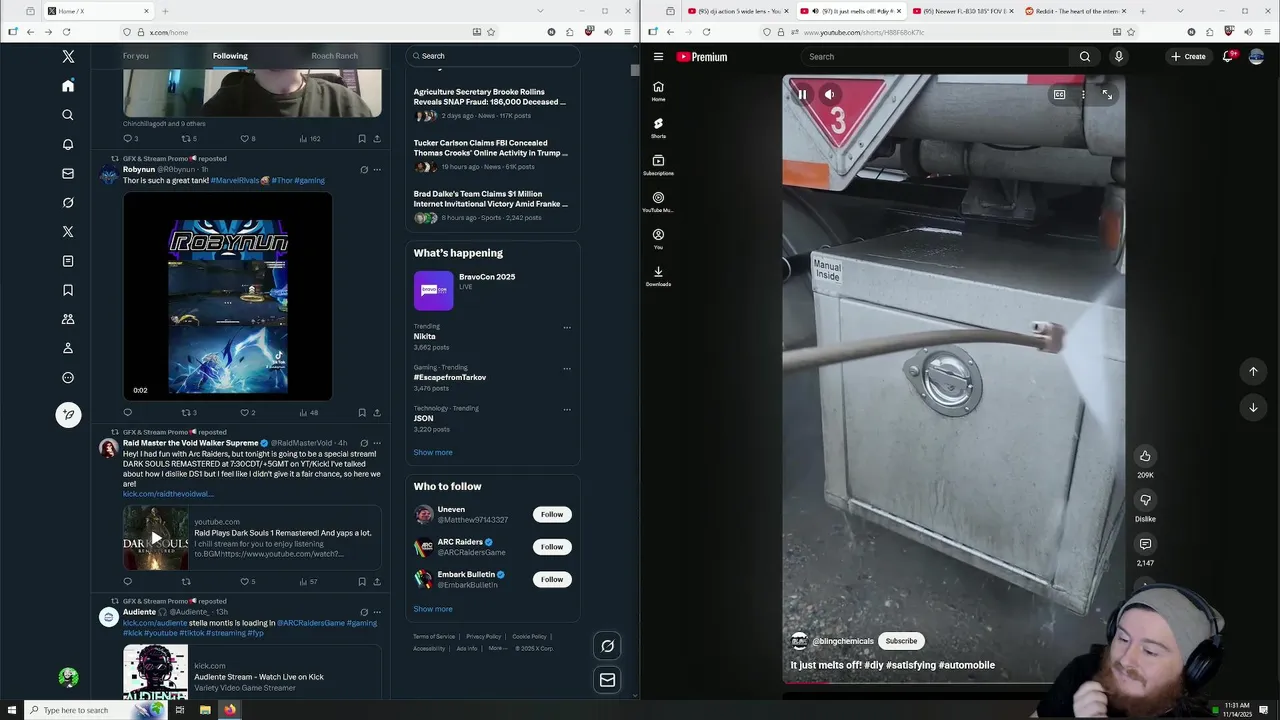Open floating Grok button at bottom right

tap(607, 646)
